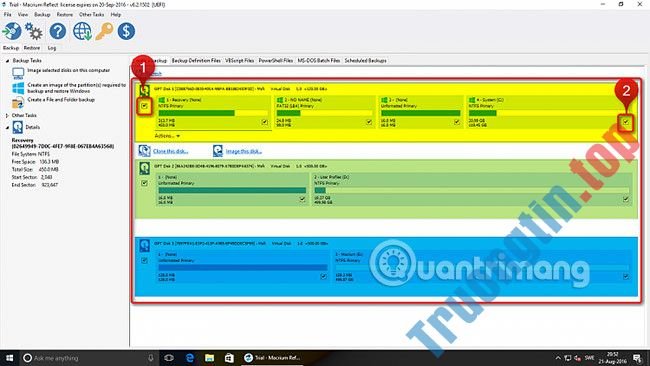
Task: Click the Windows logo backup task icon
Action: pyautogui.click(x=18, y=88)
